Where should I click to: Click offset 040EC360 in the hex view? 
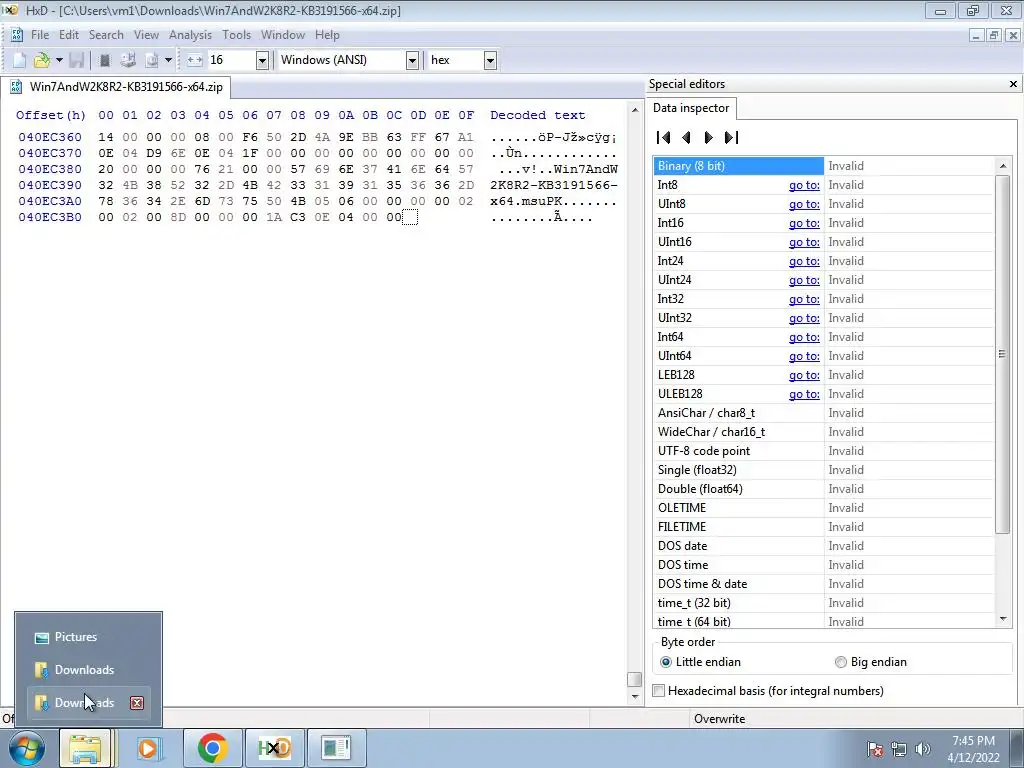click(x=50, y=137)
